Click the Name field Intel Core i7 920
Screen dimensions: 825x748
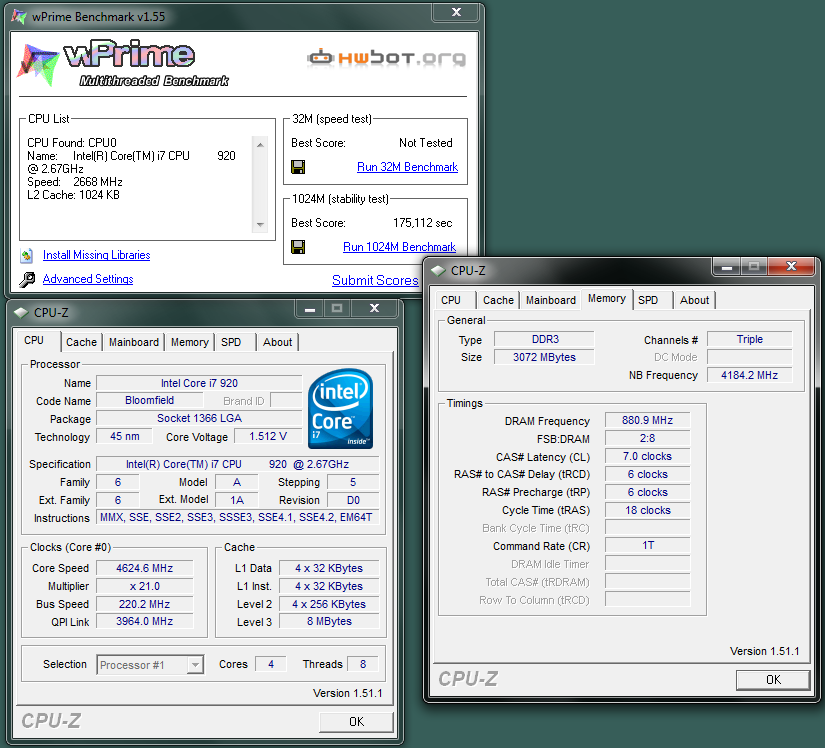pyautogui.click(x=199, y=383)
